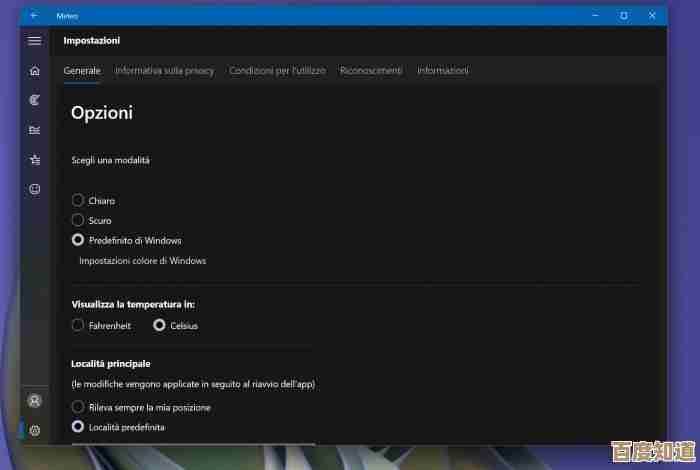Click the settings gear icon in sidebar
The width and height of the screenshot is (700, 470).
(35, 431)
